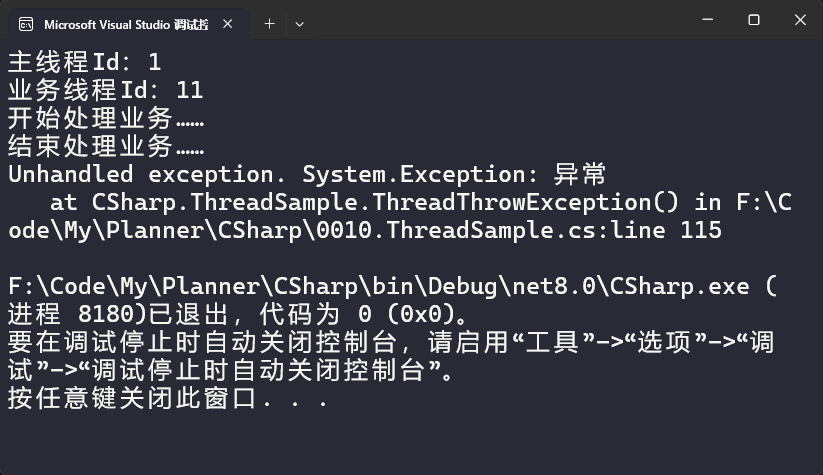Viewport: 823px width, 475px height.
Task: Click the 业务线程Id: 11 output line
Action: (x=105, y=90)
